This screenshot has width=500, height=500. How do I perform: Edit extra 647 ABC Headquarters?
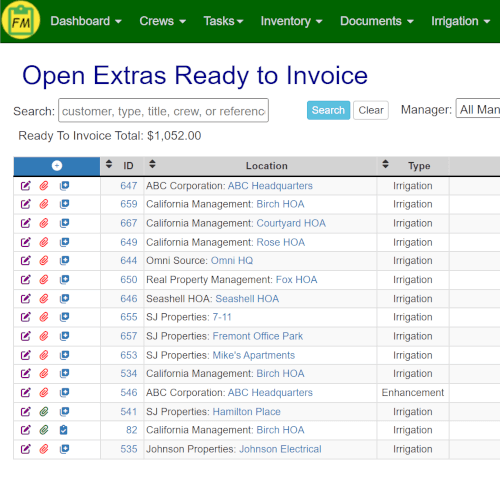click(26, 186)
